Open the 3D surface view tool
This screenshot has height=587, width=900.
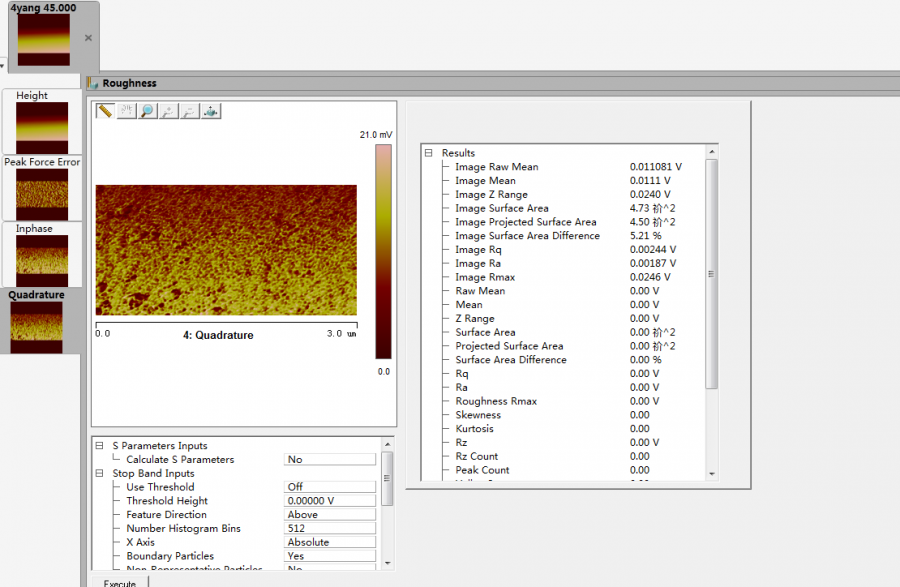click(x=211, y=111)
